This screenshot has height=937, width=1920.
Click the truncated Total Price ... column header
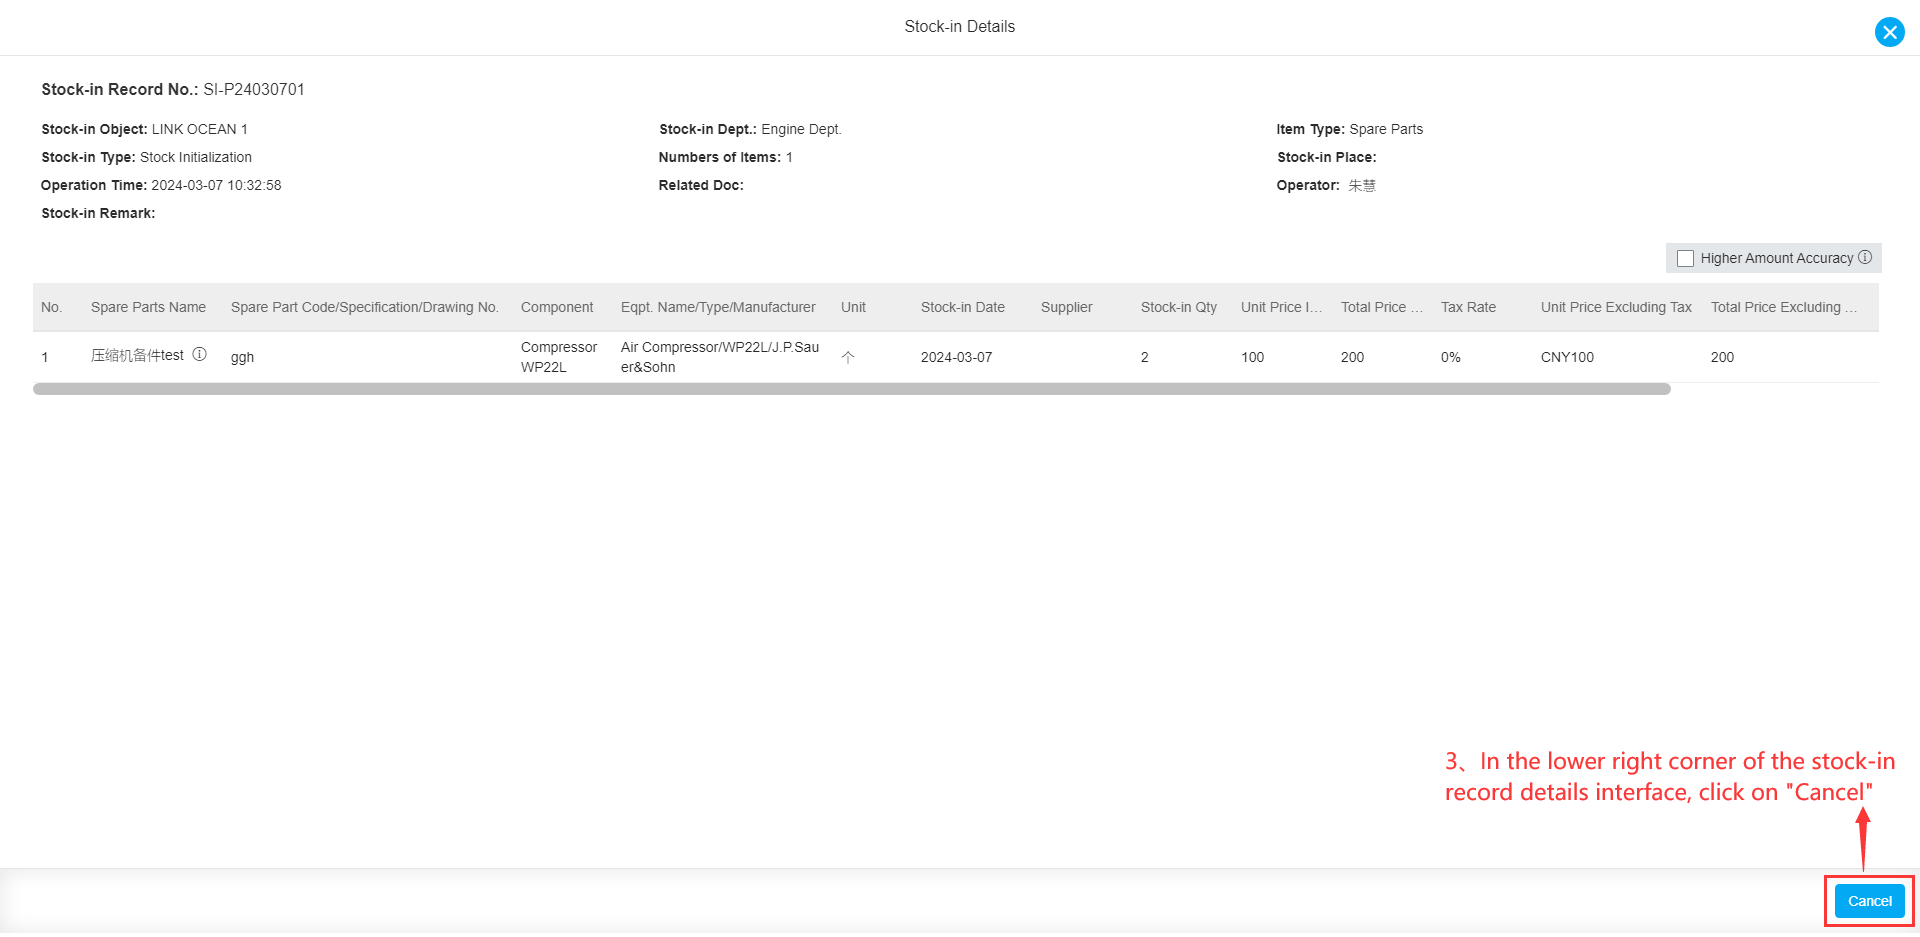pos(1381,307)
